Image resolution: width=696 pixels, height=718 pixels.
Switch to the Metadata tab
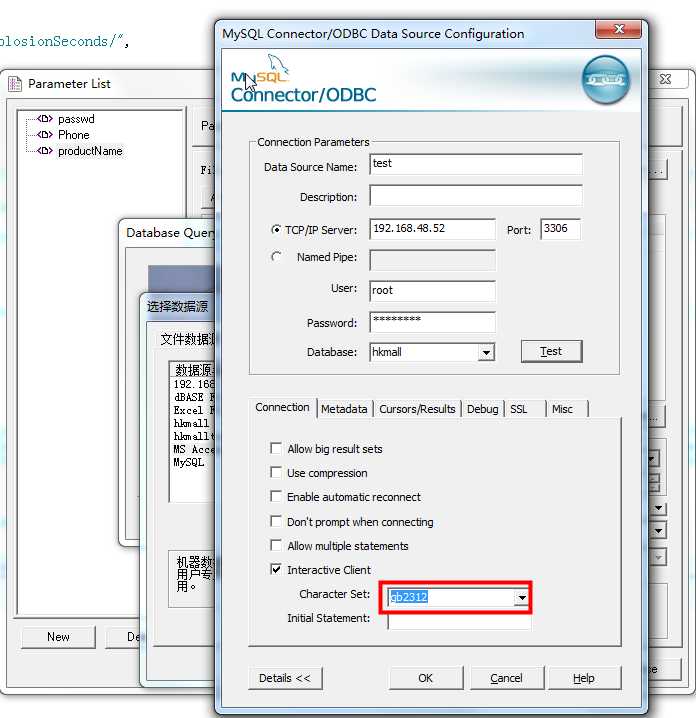[344, 409]
